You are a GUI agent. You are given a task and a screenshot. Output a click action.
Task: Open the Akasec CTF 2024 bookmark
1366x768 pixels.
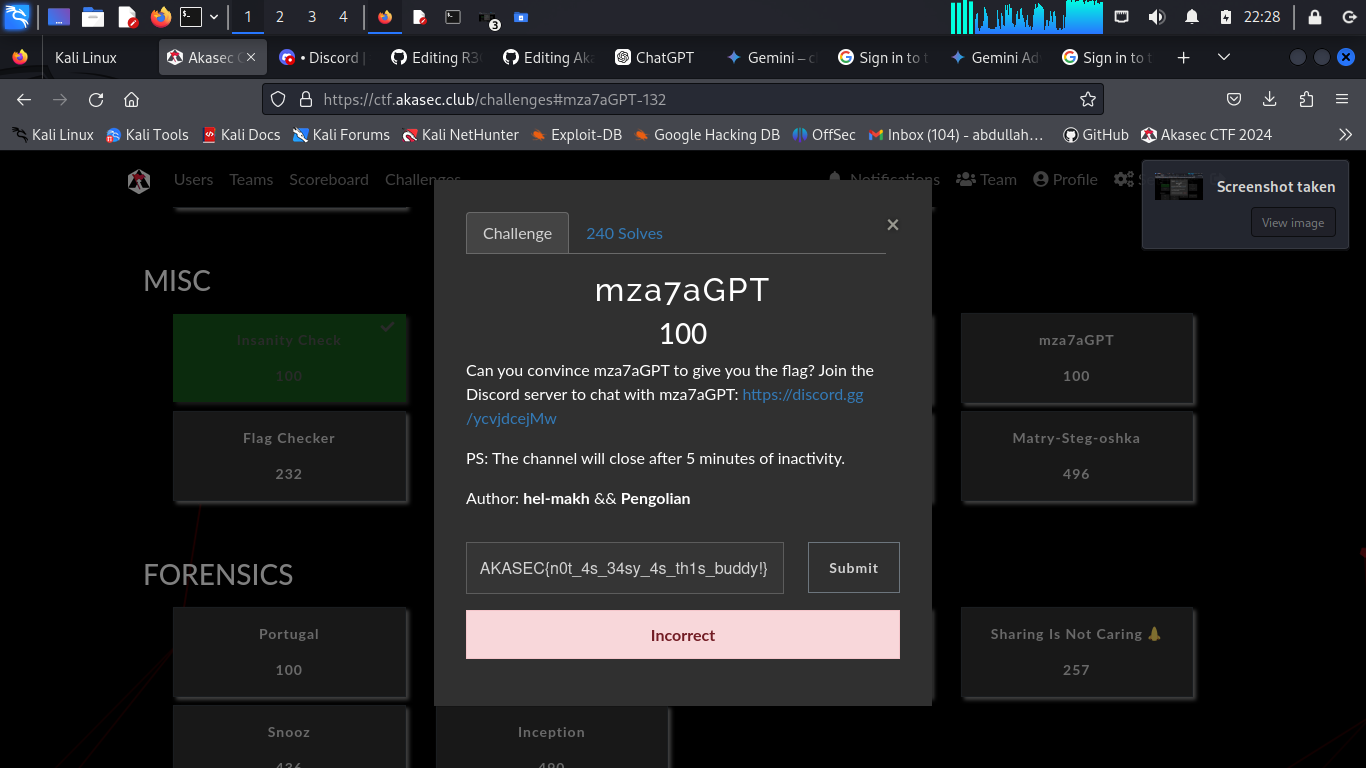(x=1206, y=134)
